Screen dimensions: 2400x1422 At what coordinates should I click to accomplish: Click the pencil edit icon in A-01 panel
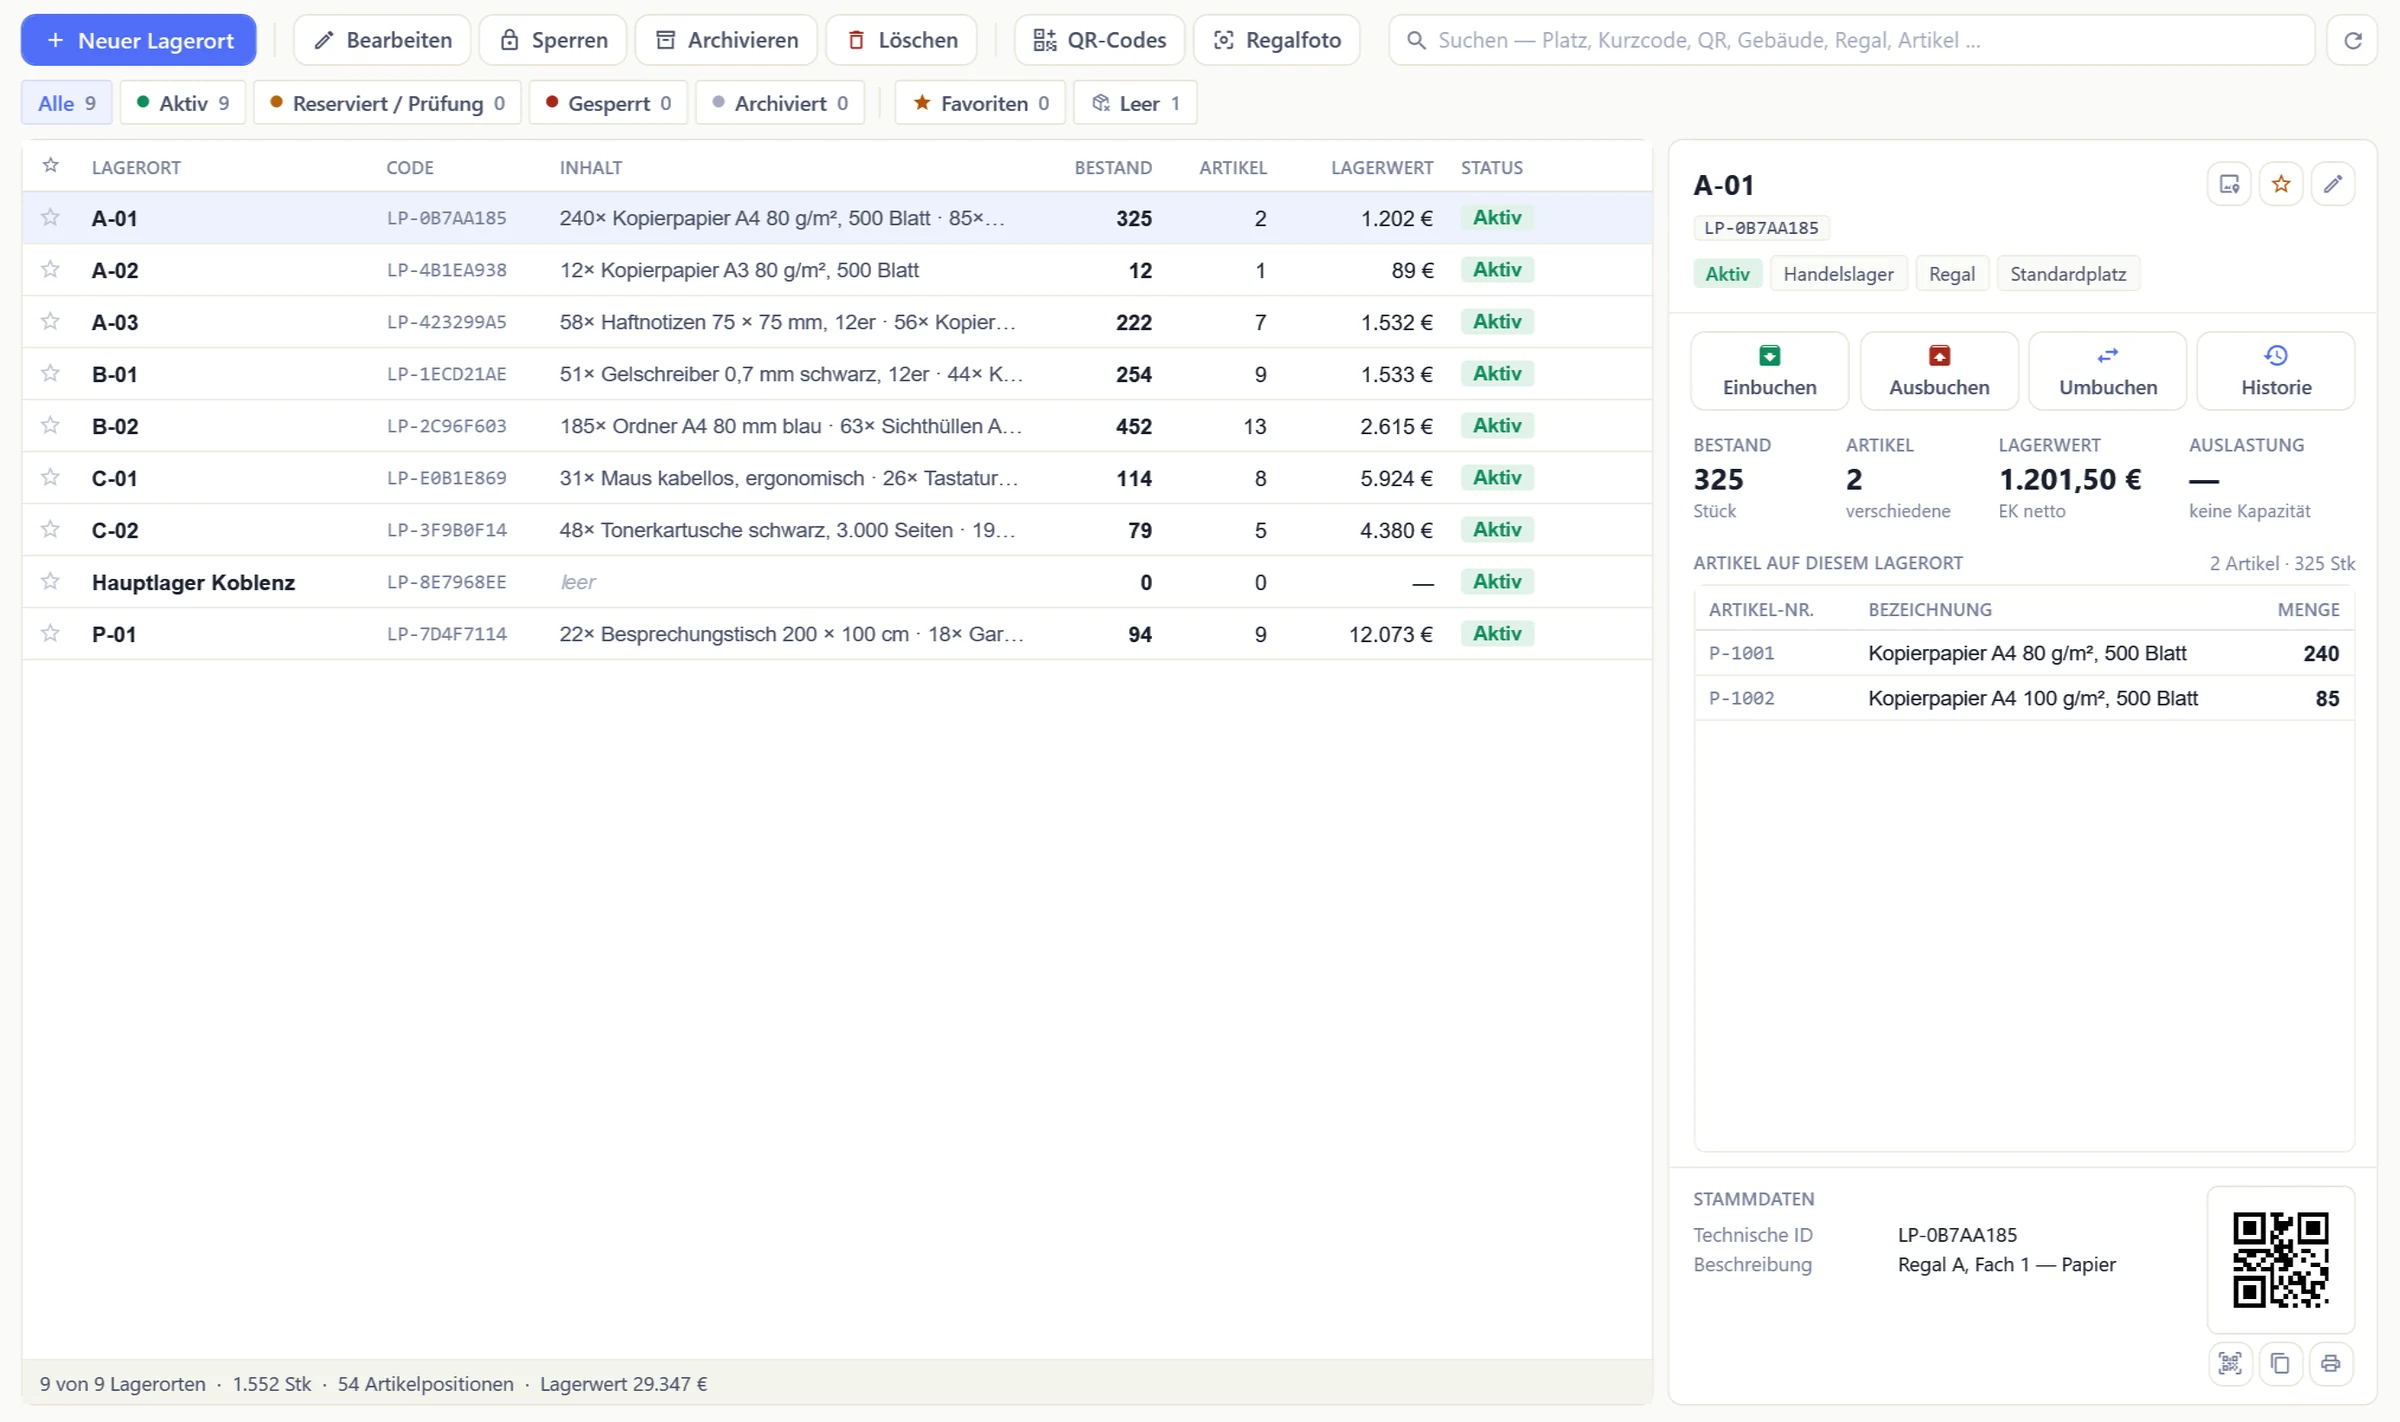click(x=2332, y=184)
